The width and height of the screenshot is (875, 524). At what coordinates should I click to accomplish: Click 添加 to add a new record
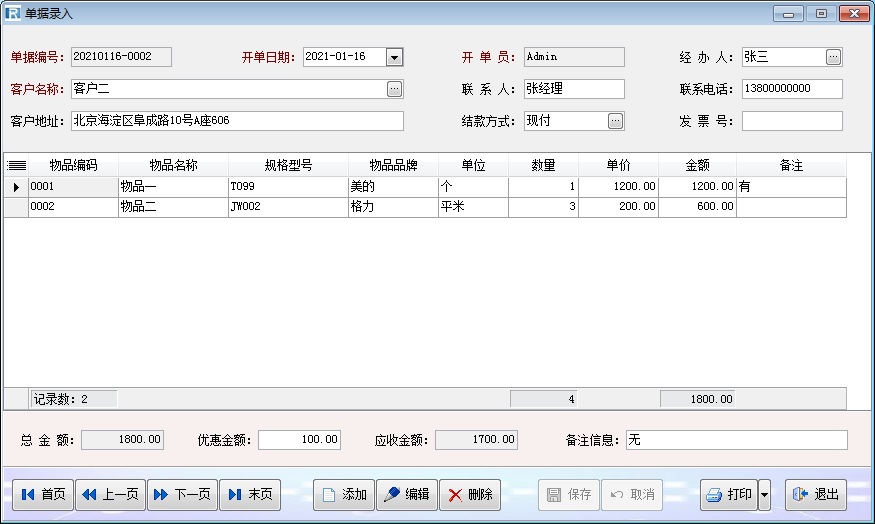[x=344, y=495]
